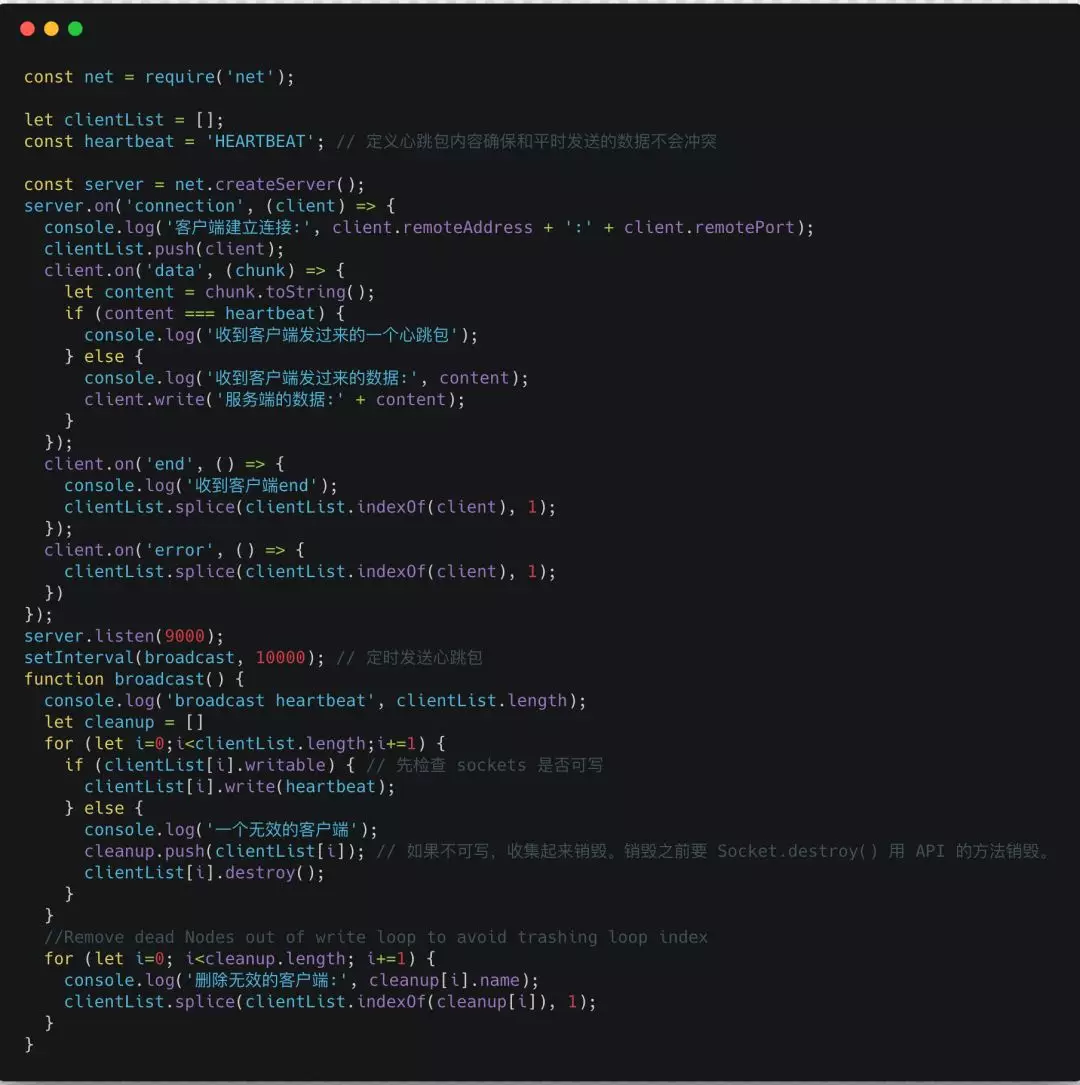Click the line "let clientList = [];"
The width and height of the screenshot is (1080, 1085).
point(124,120)
